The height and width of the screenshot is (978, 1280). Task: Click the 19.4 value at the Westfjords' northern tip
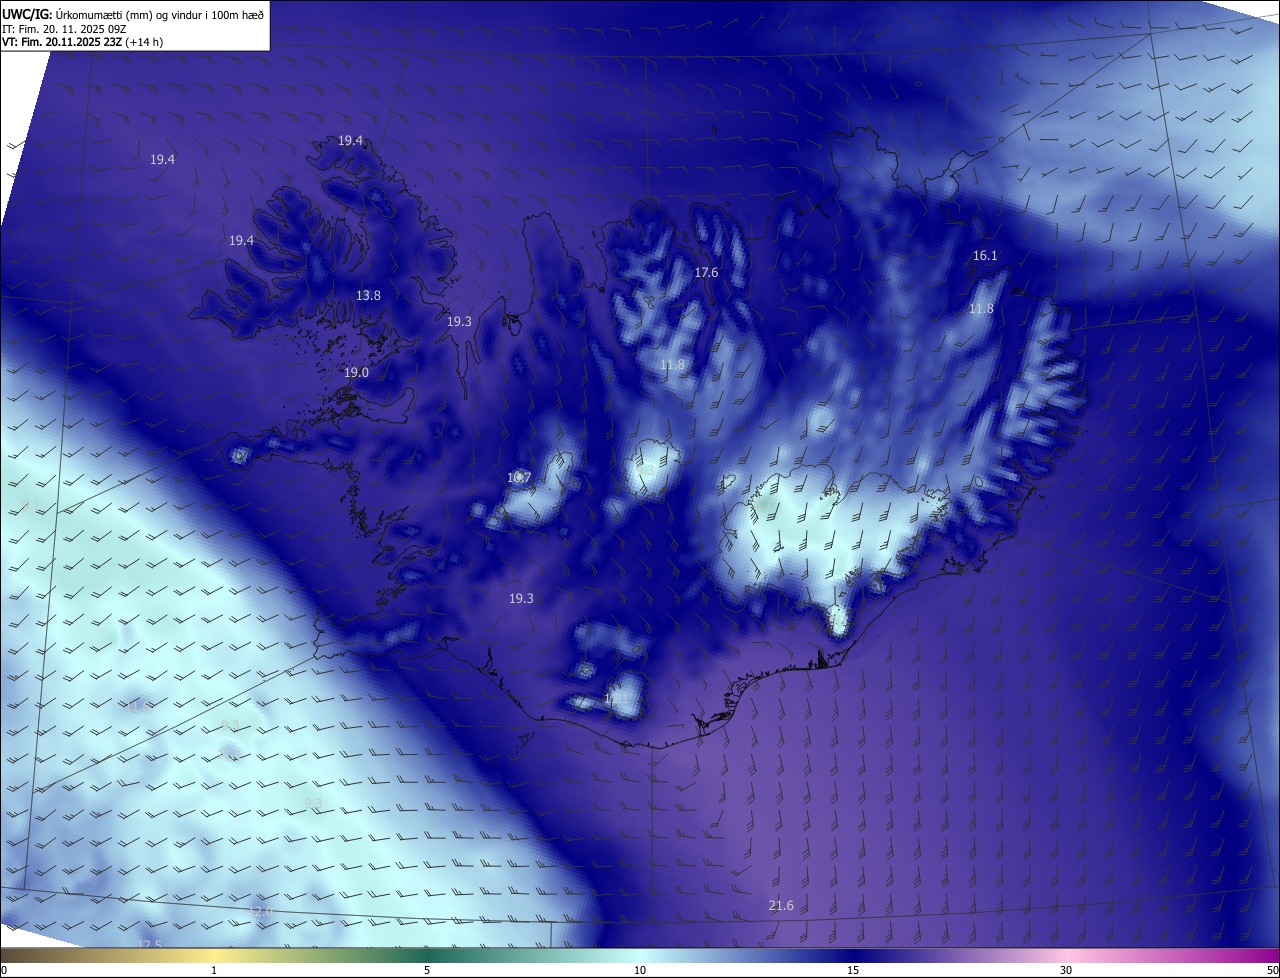coord(350,140)
